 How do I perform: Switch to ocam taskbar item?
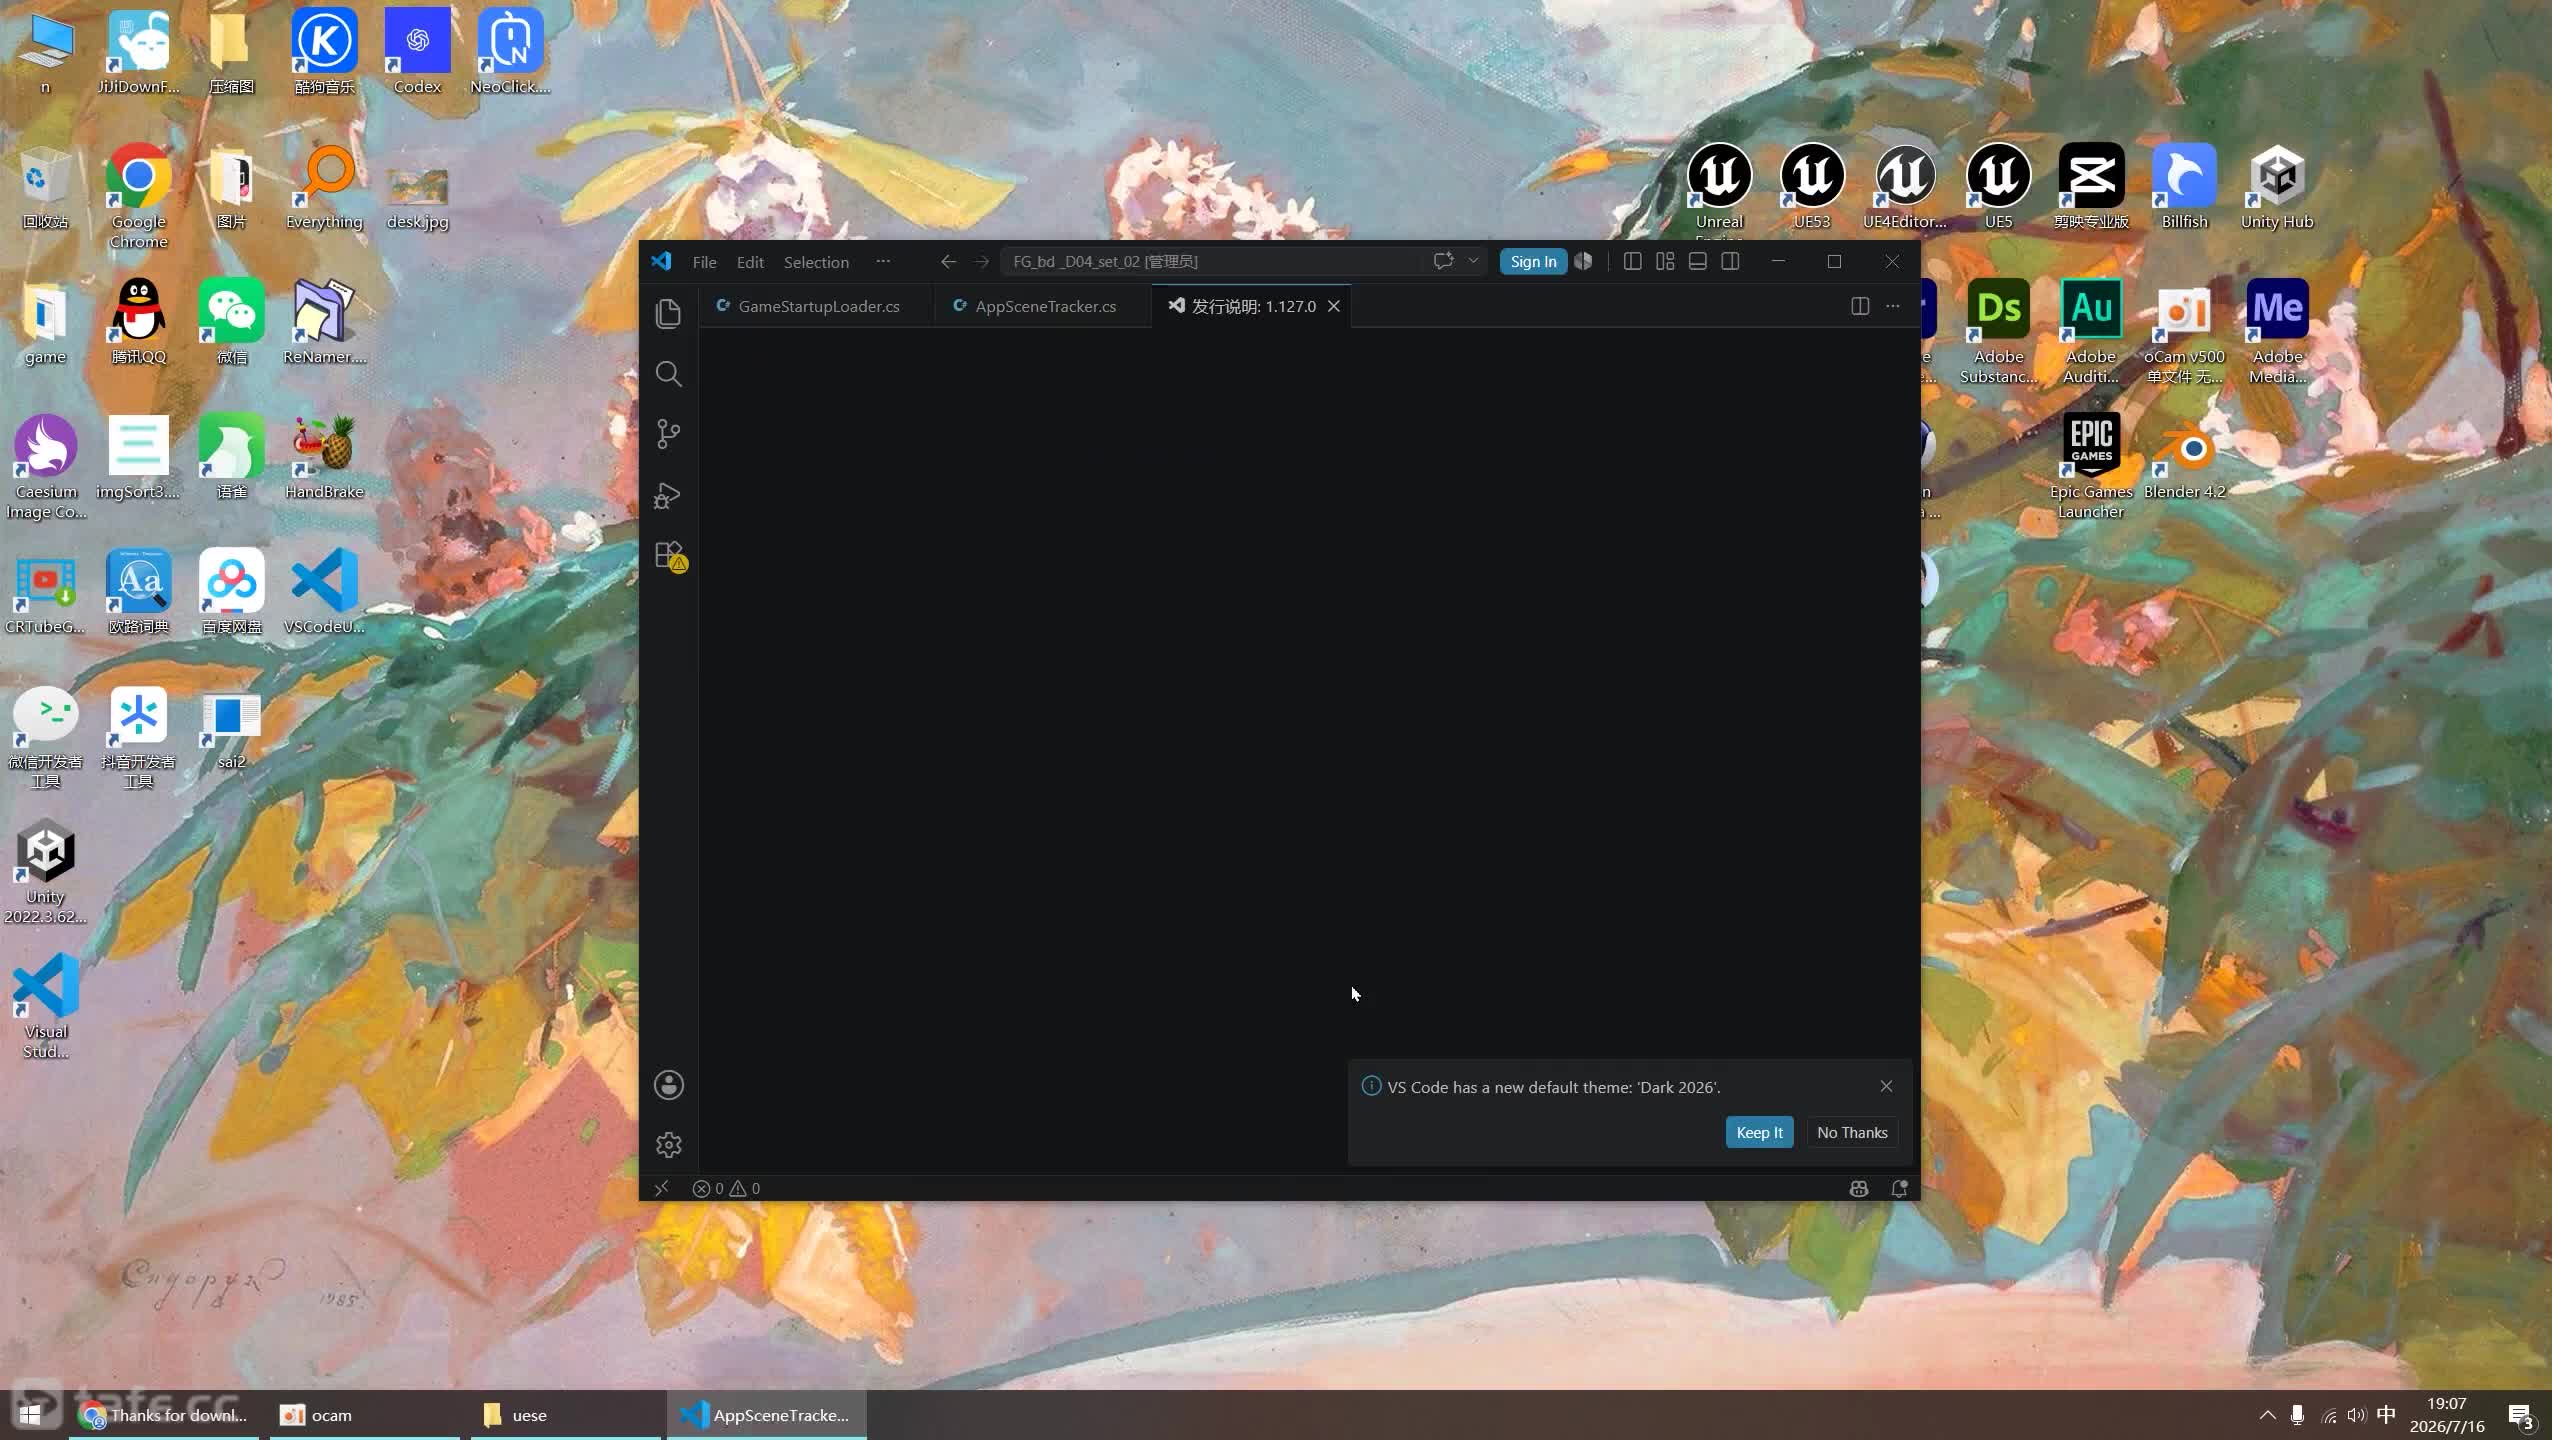(364, 1415)
